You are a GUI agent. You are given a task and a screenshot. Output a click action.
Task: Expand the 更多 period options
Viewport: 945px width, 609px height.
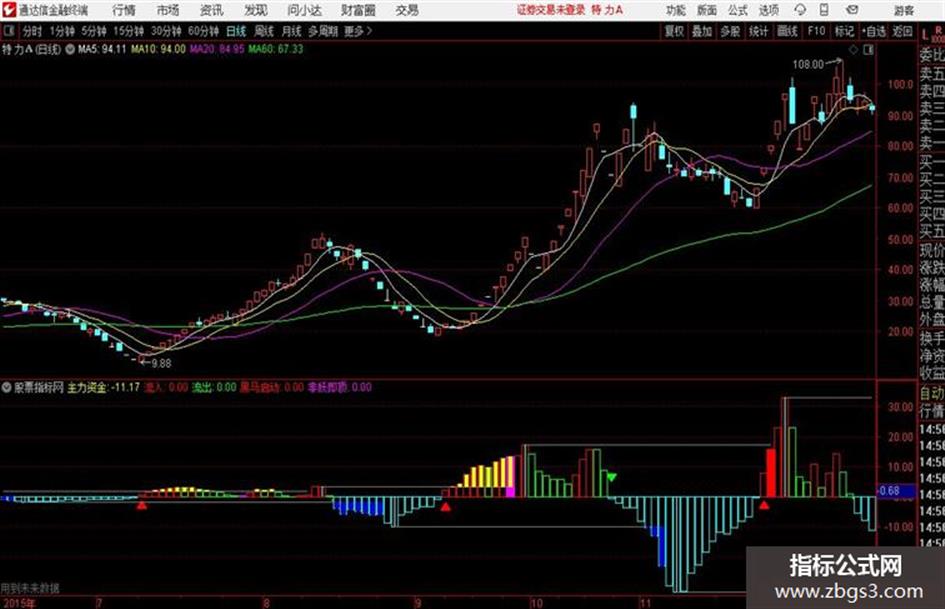click(x=358, y=31)
